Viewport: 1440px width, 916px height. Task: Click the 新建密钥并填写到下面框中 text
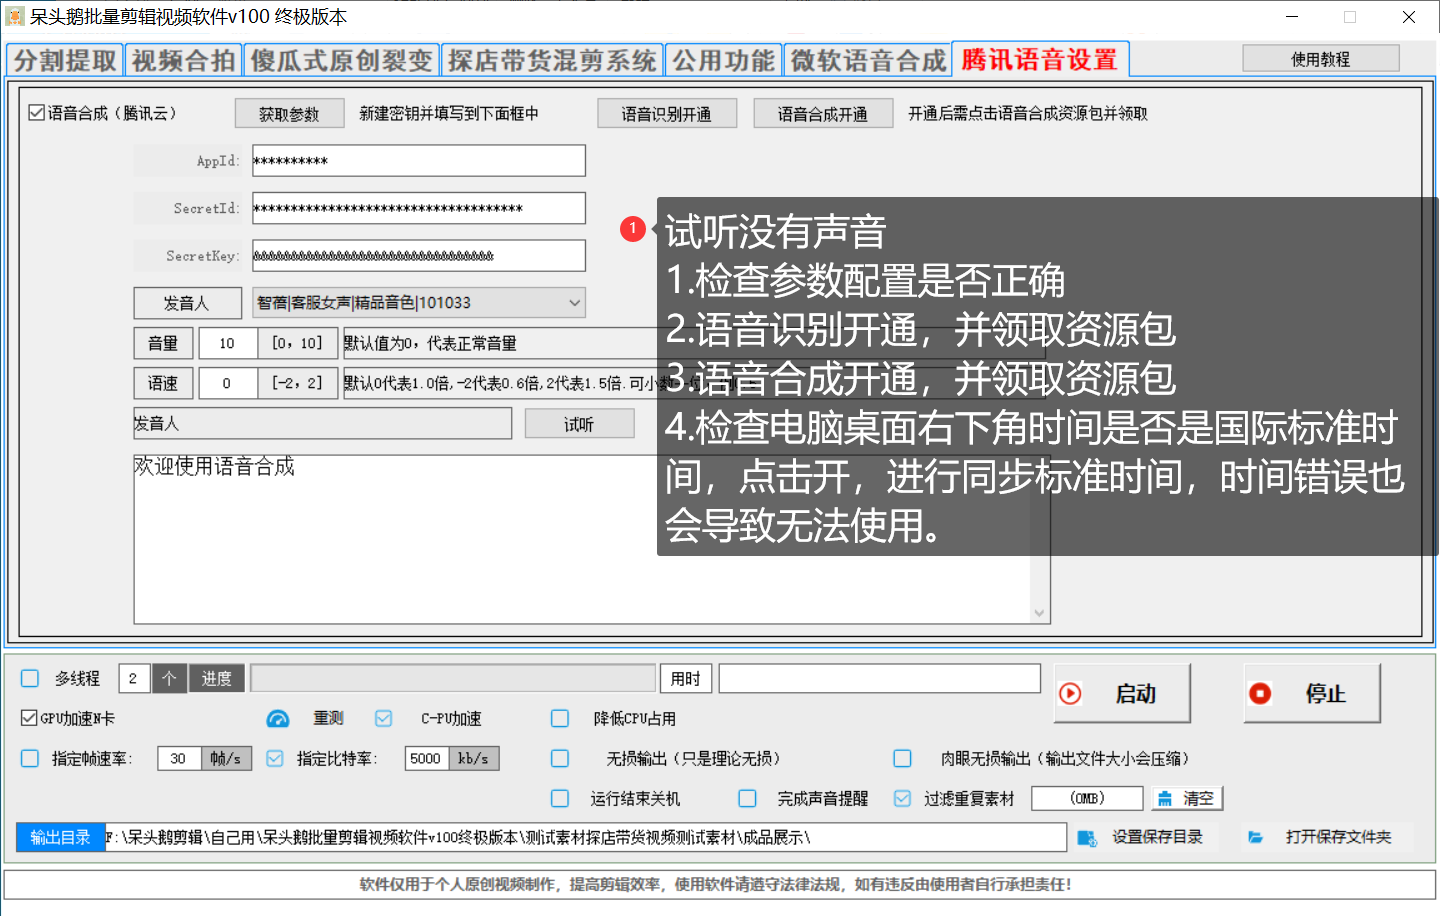coord(449,114)
